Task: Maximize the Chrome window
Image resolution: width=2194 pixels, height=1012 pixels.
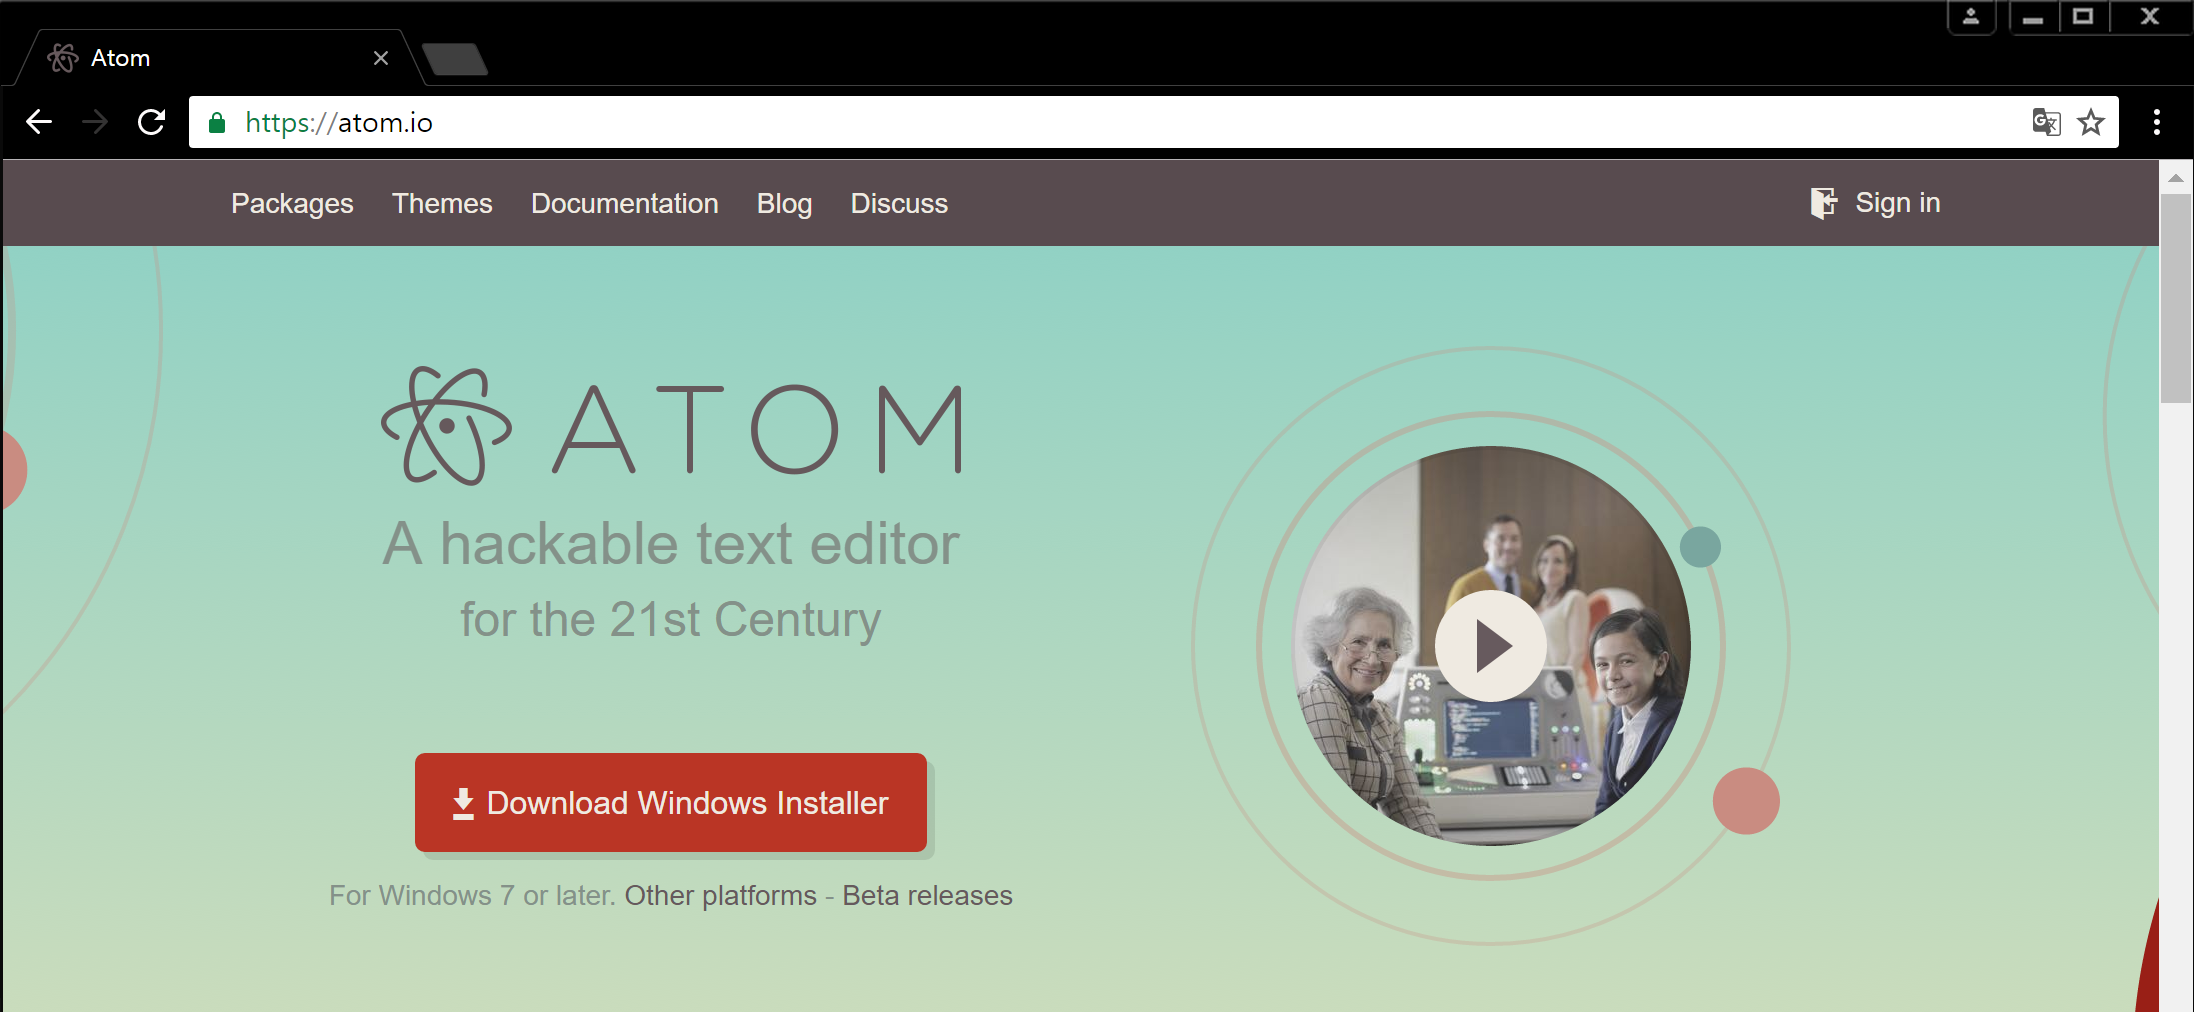Action: click(2083, 17)
